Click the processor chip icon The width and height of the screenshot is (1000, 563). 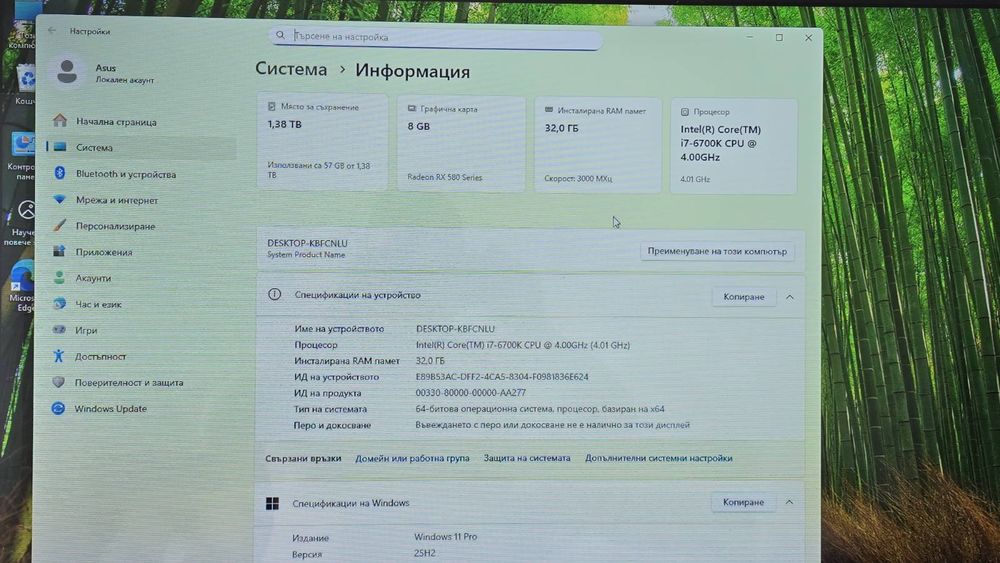click(x=684, y=112)
